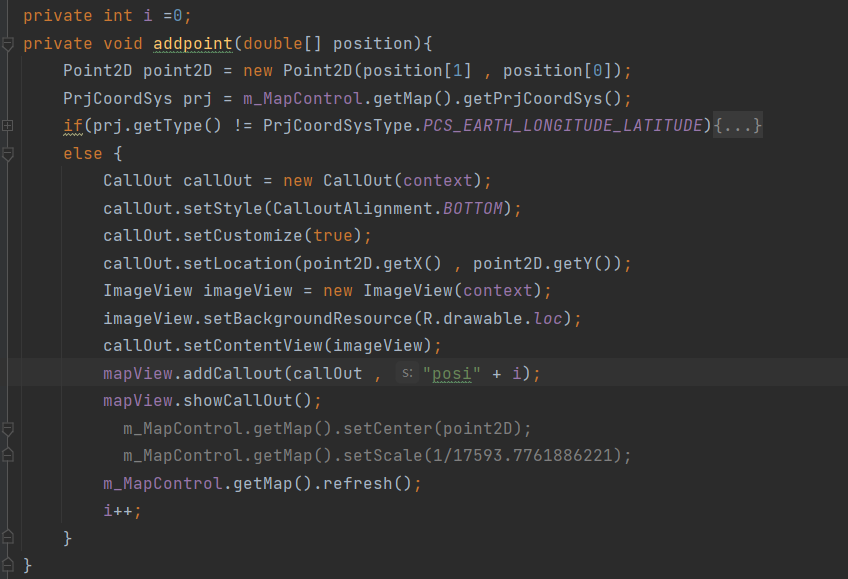Click the showCallOut method call
Screen dimensions: 848x579
pyautogui.click(x=237, y=401)
